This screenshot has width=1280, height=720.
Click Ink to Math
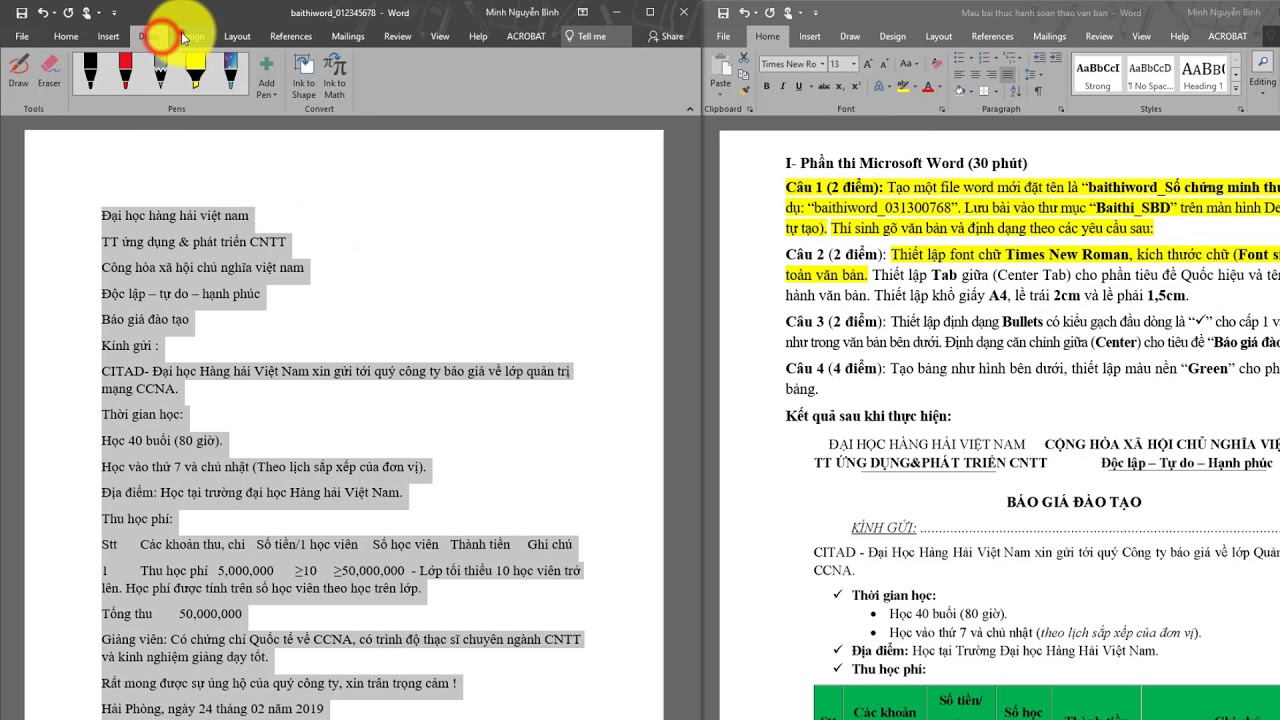[x=334, y=76]
